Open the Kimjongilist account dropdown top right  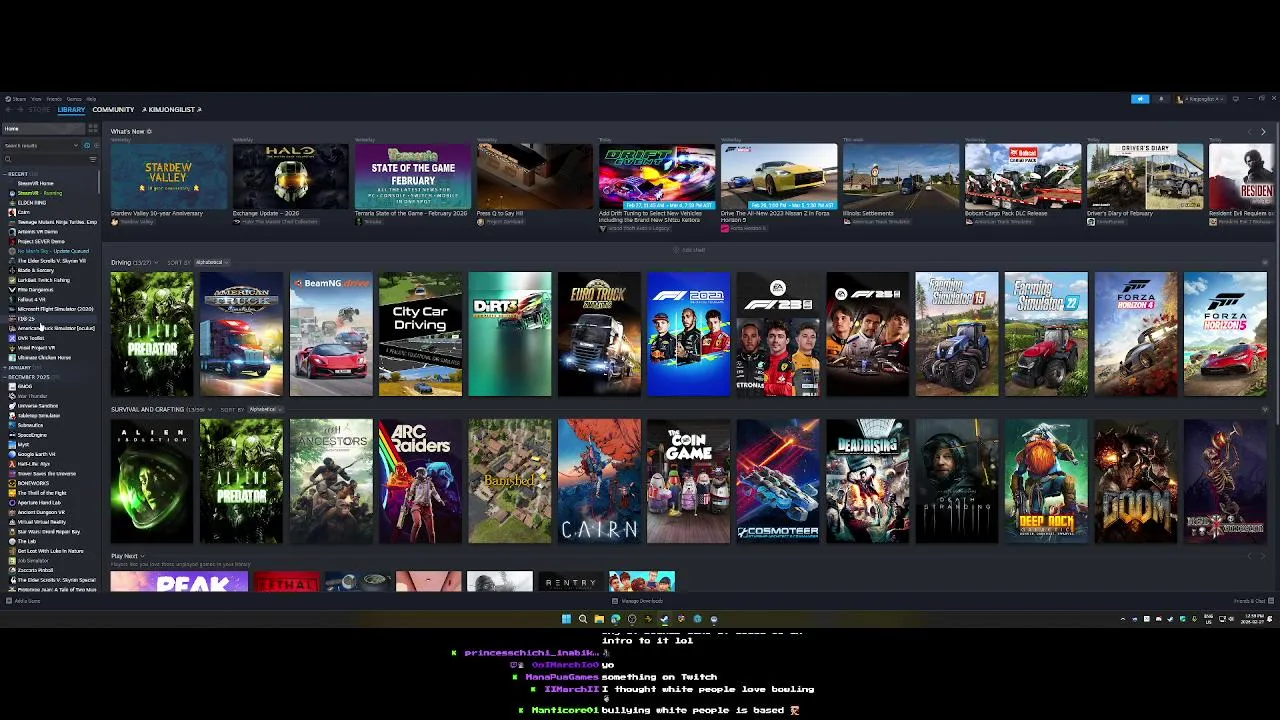coord(1200,99)
